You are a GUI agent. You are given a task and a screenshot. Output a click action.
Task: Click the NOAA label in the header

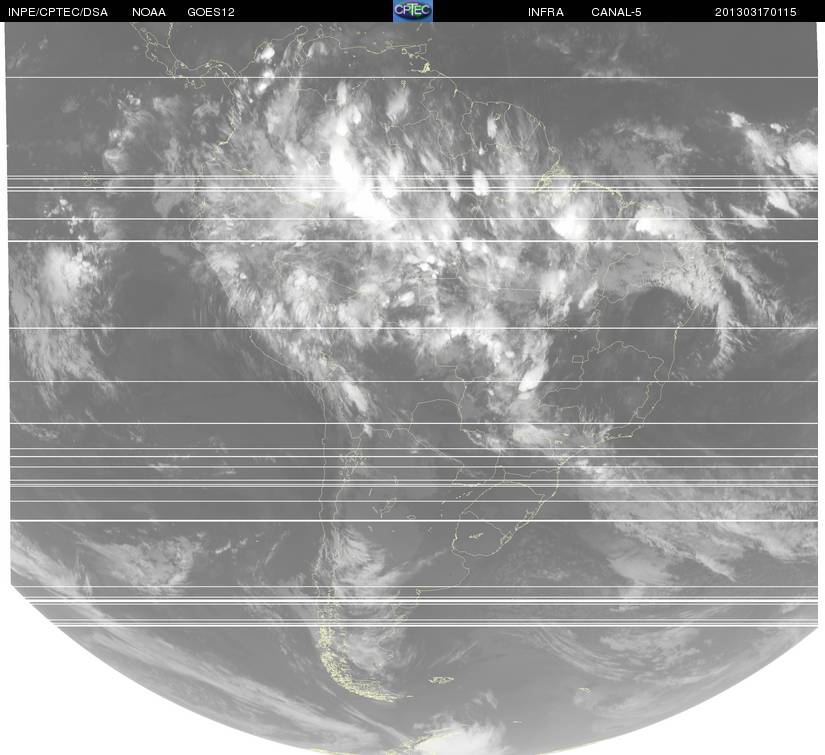[x=149, y=12]
